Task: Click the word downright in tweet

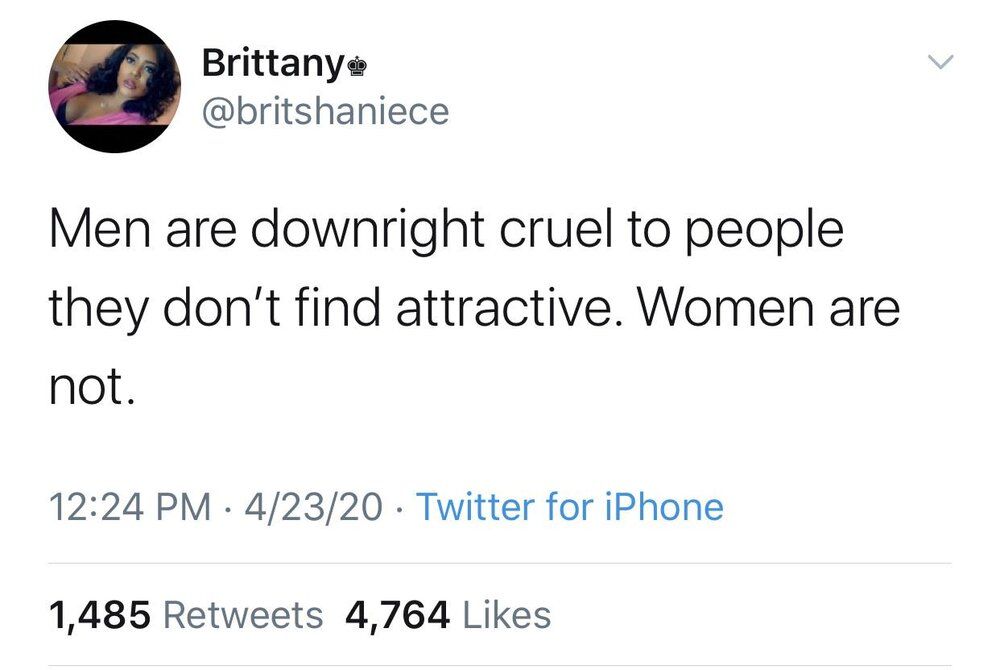Action: (367, 231)
